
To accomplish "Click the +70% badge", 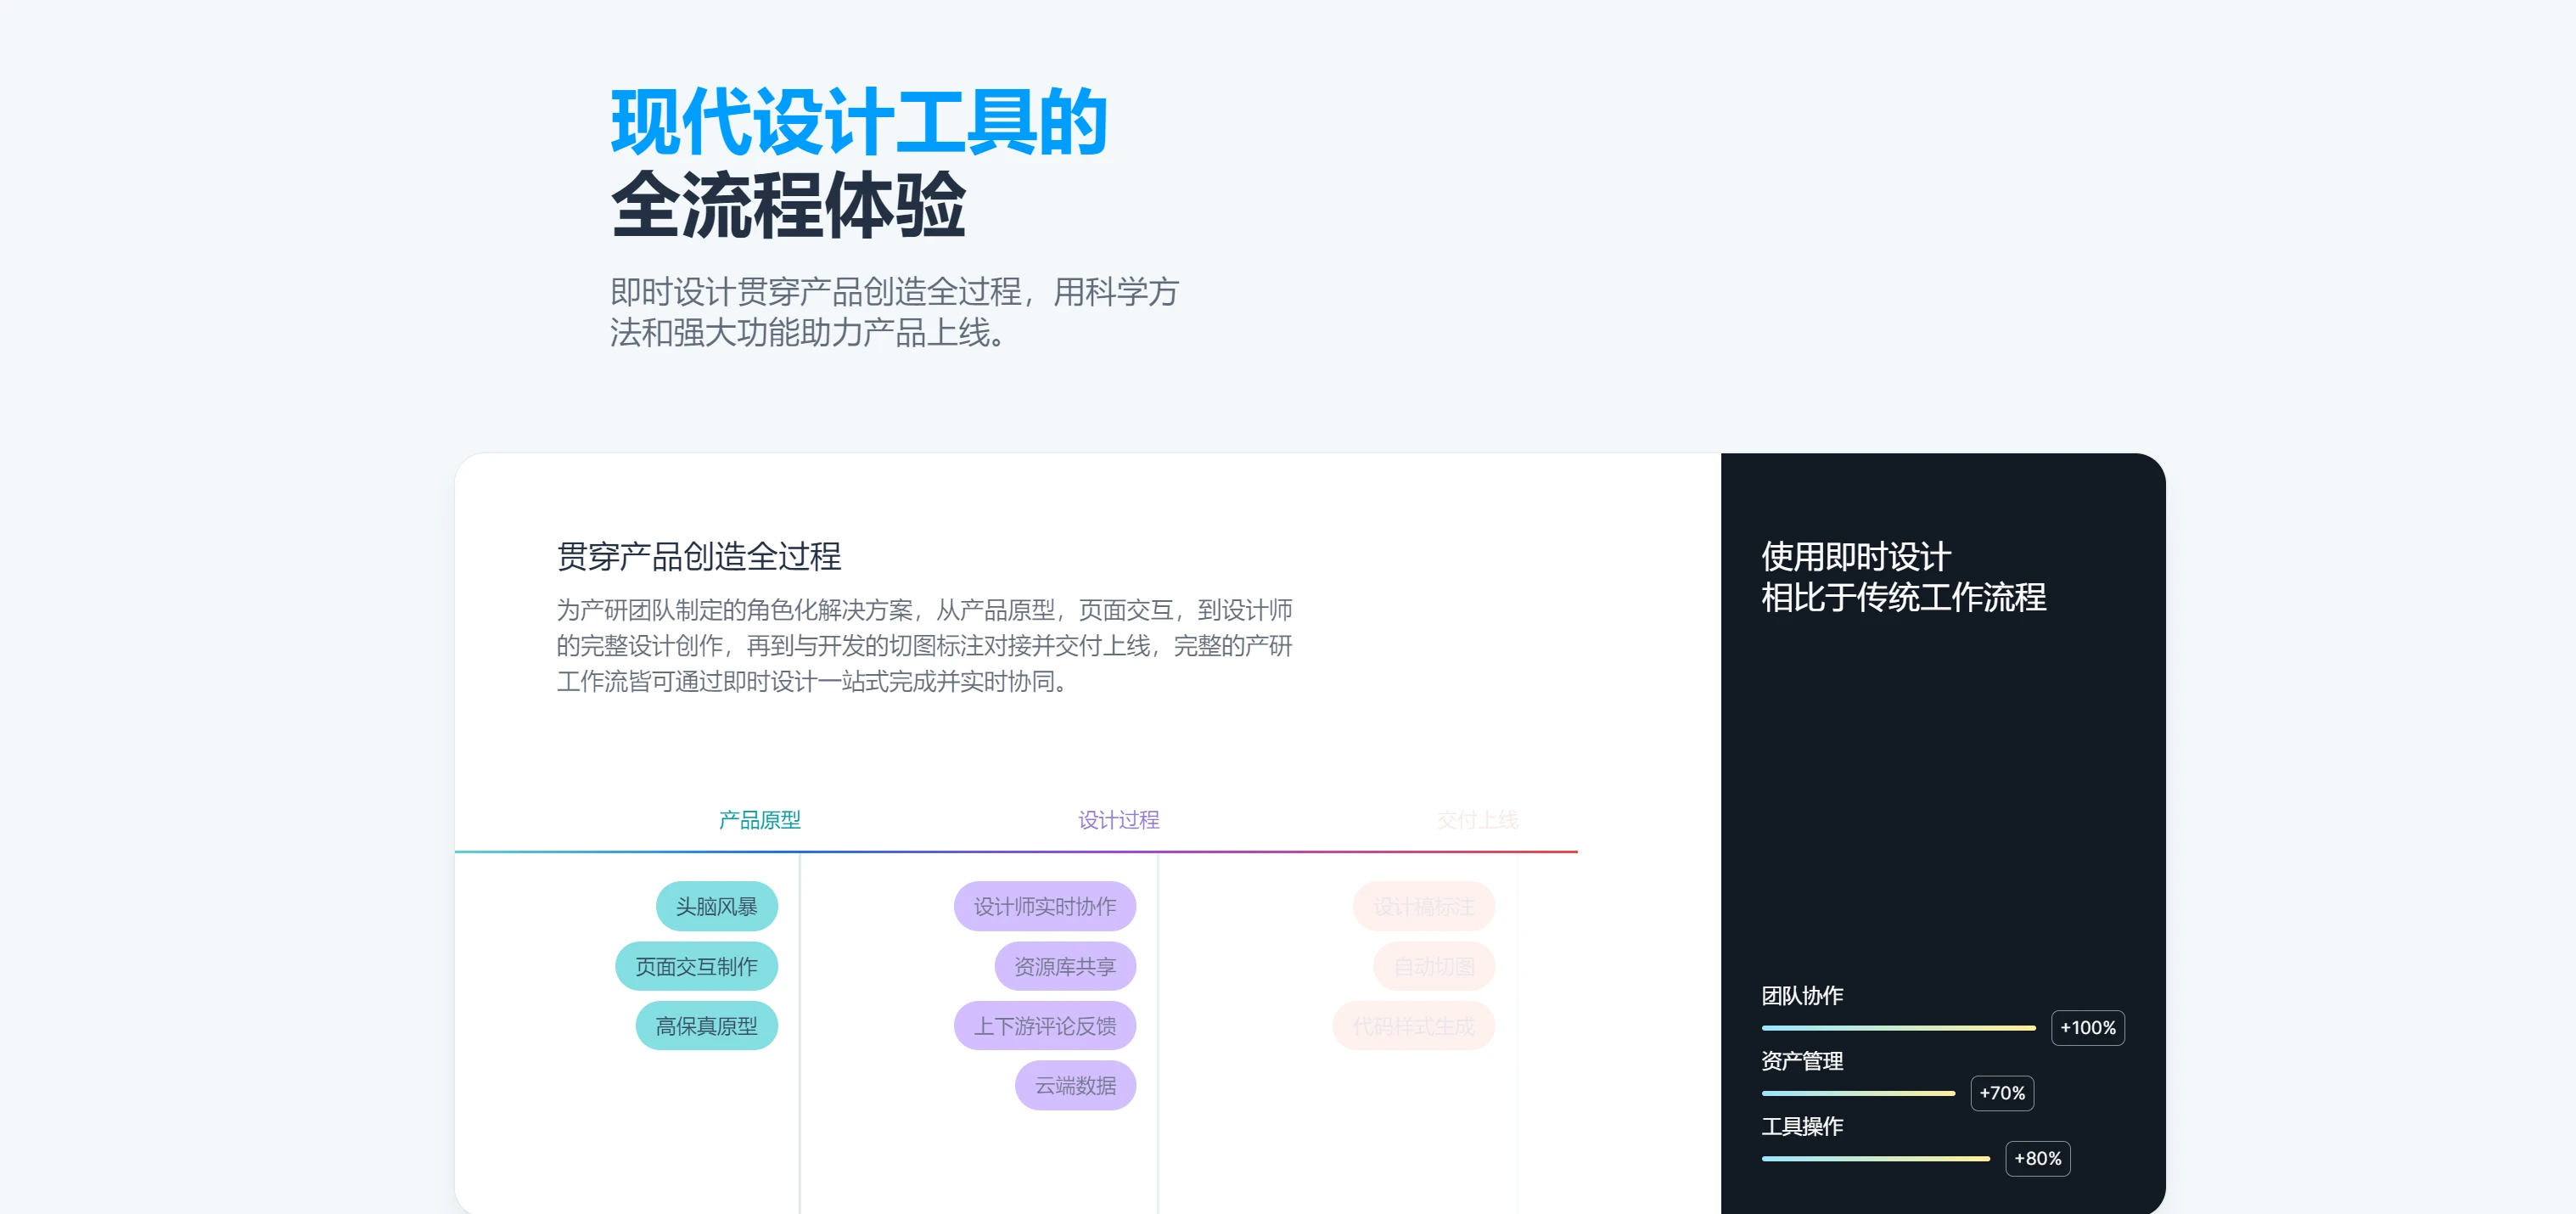I will click(x=2001, y=1093).
